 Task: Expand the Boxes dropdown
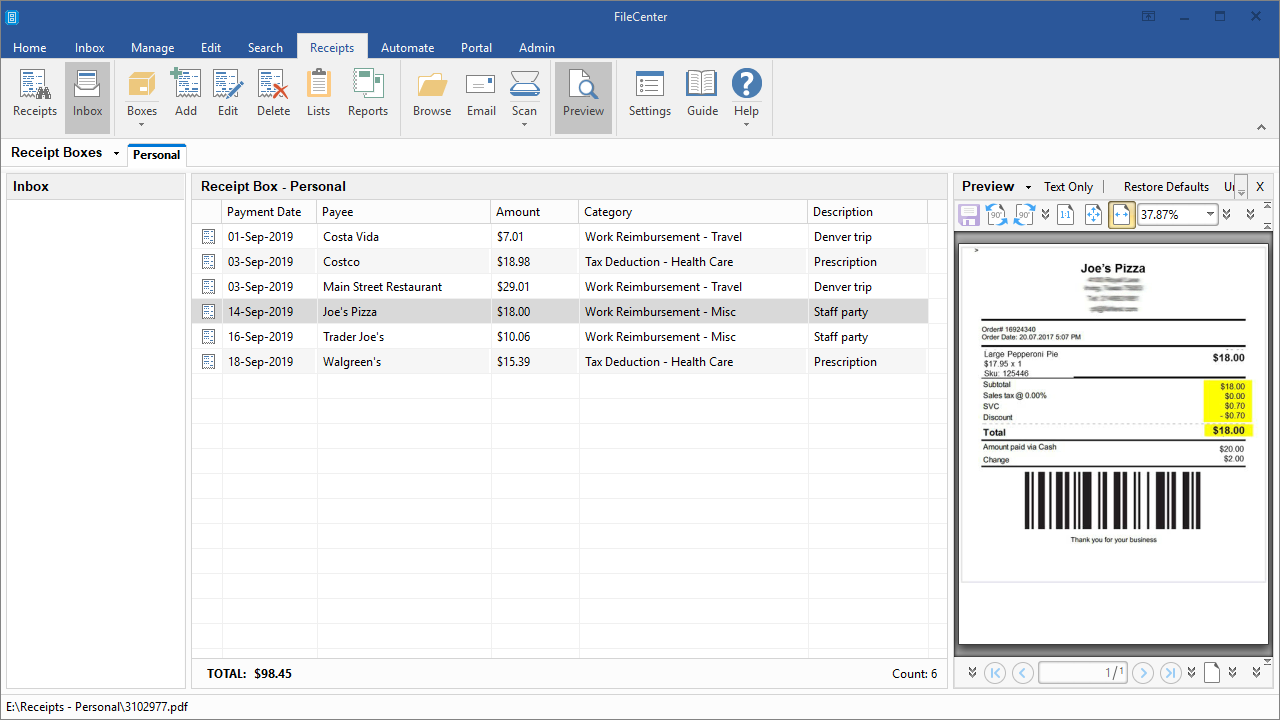coord(142,123)
